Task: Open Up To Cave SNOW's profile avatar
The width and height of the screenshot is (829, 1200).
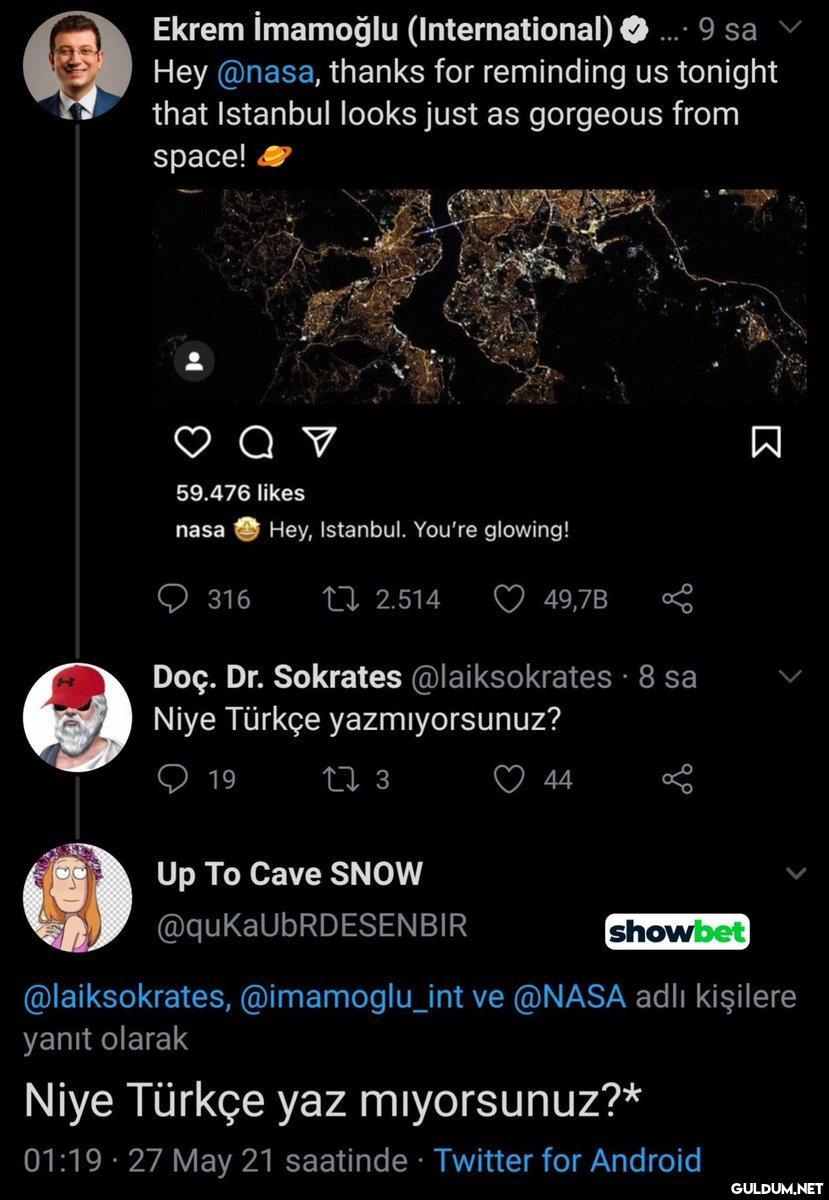Action: (x=77, y=897)
